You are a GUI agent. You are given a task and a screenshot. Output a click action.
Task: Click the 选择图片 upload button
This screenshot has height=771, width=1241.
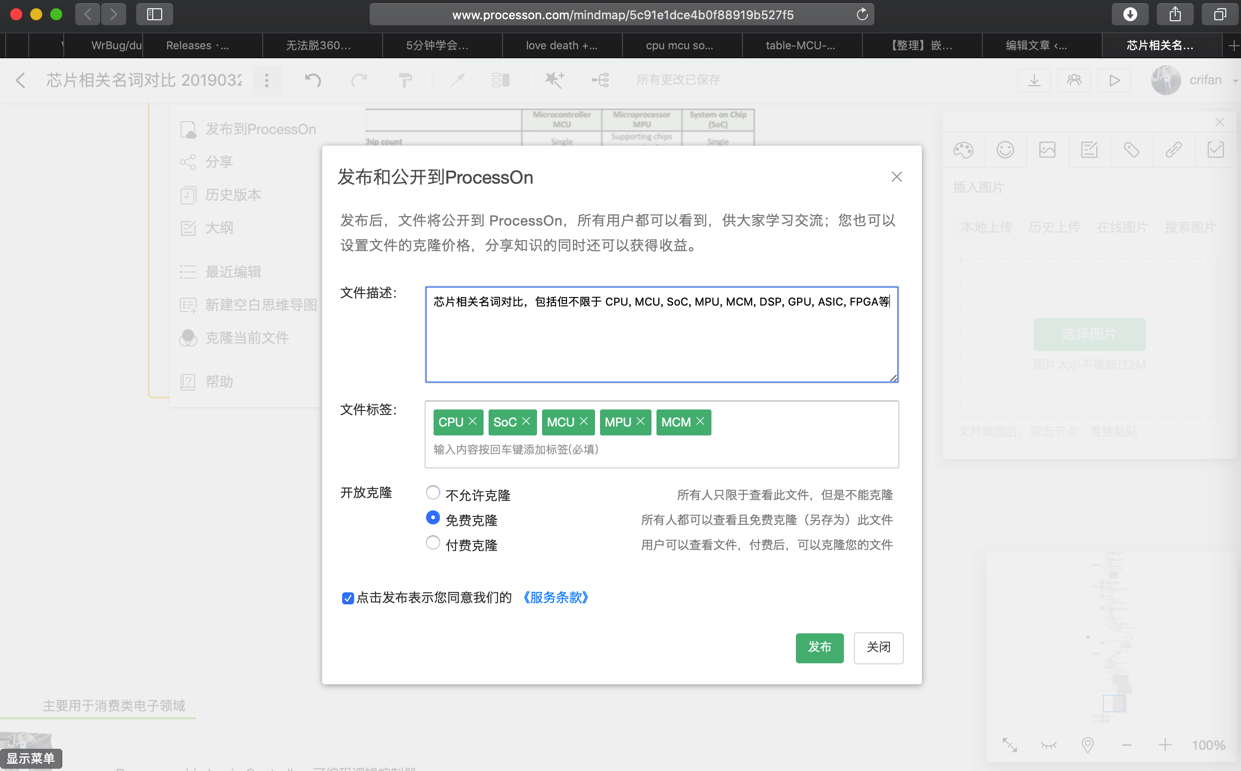pos(1089,335)
